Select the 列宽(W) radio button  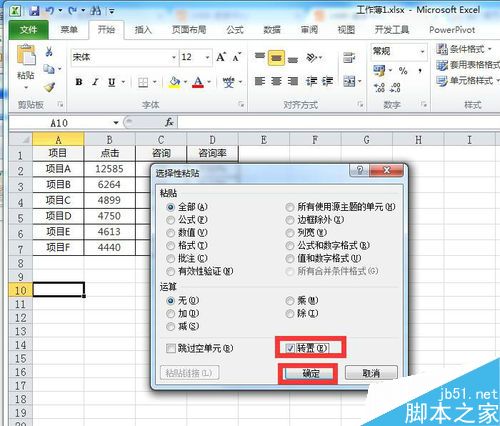click(290, 233)
